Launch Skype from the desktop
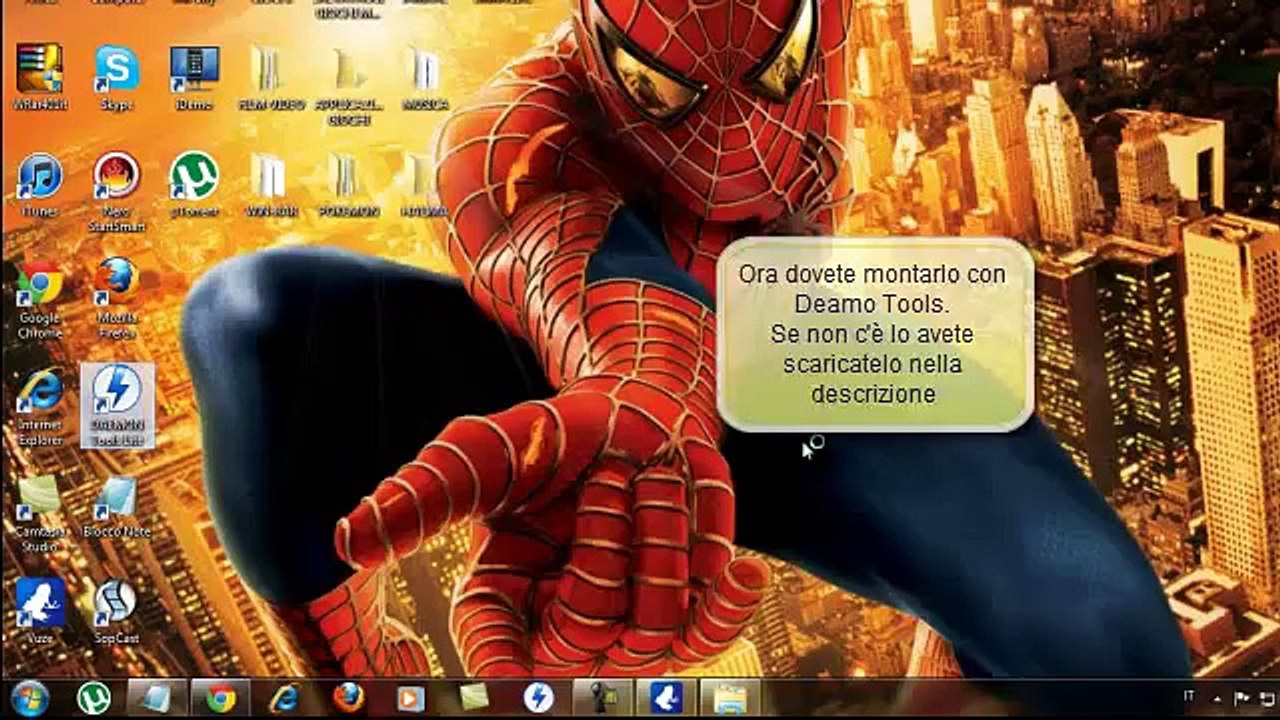Image resolution: width=1280 pixels, height=720 pixels. coord(117,77)
